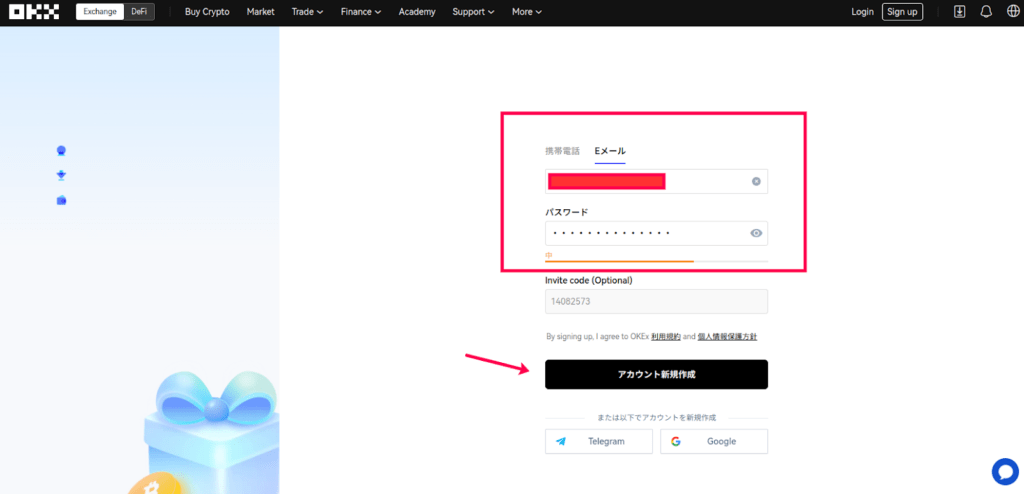The height and width of the screenshot is (494, 1024).
Task: Click the Login link
Action: point(863,12)
